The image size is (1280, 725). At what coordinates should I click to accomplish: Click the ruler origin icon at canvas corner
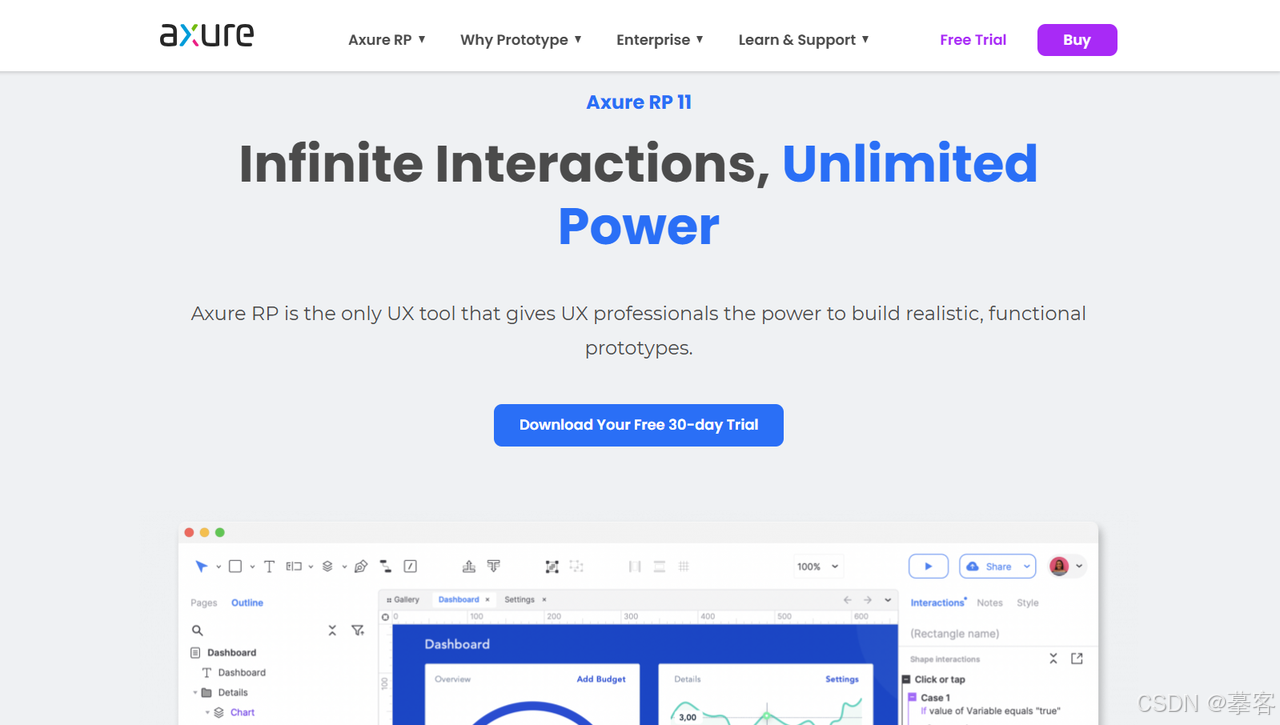[x=385, y=617]
